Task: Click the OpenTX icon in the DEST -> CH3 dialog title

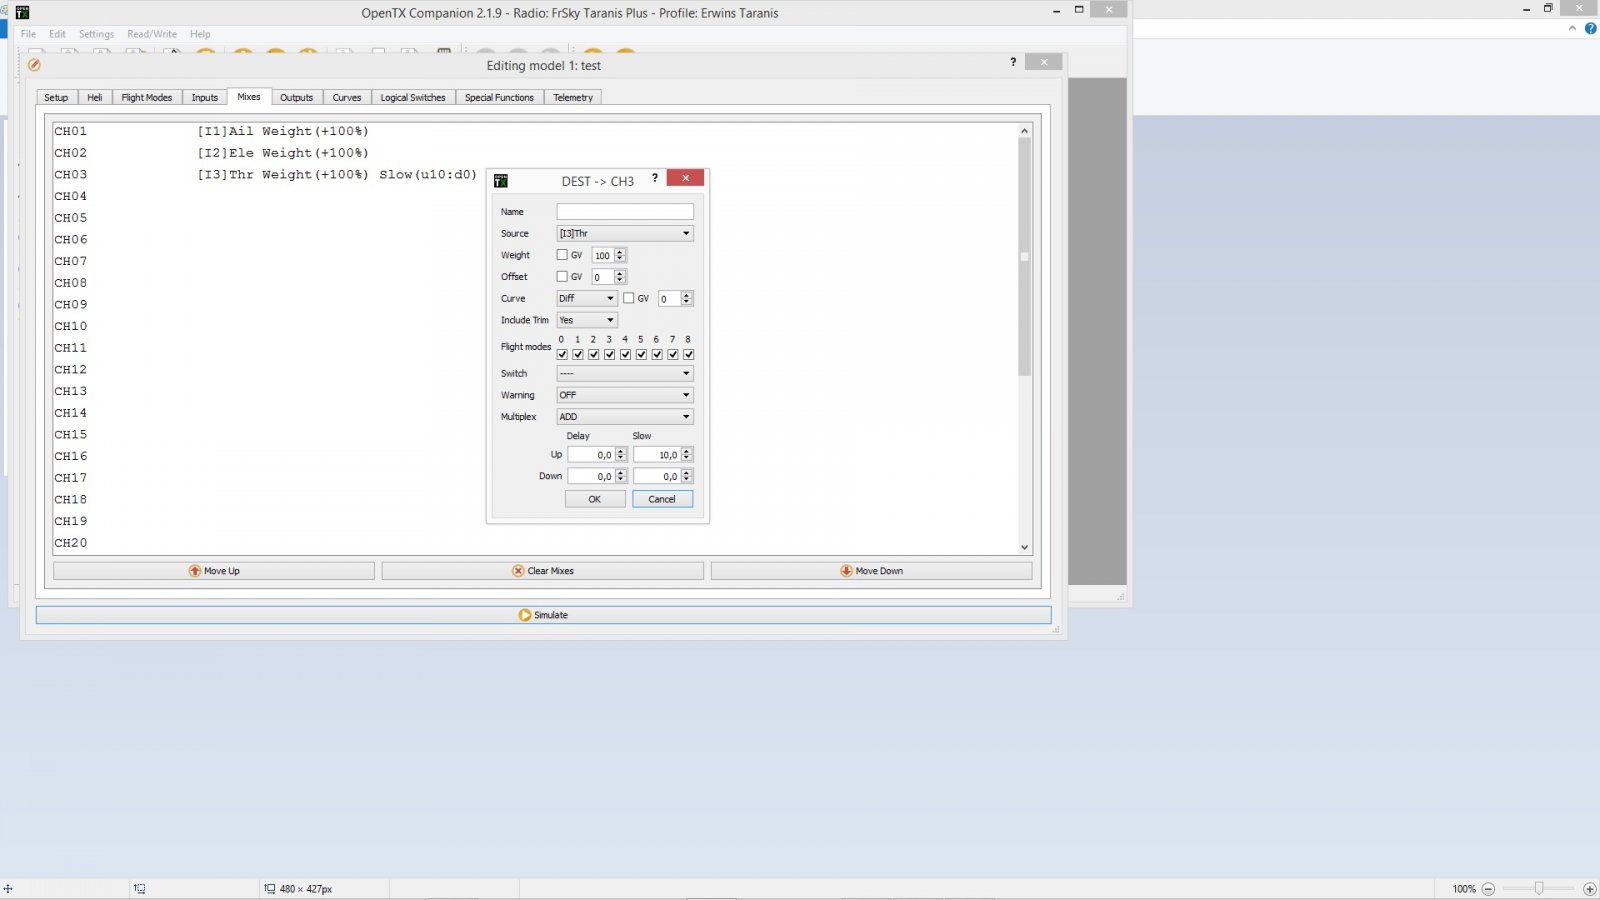Action: tap(501, 181)
